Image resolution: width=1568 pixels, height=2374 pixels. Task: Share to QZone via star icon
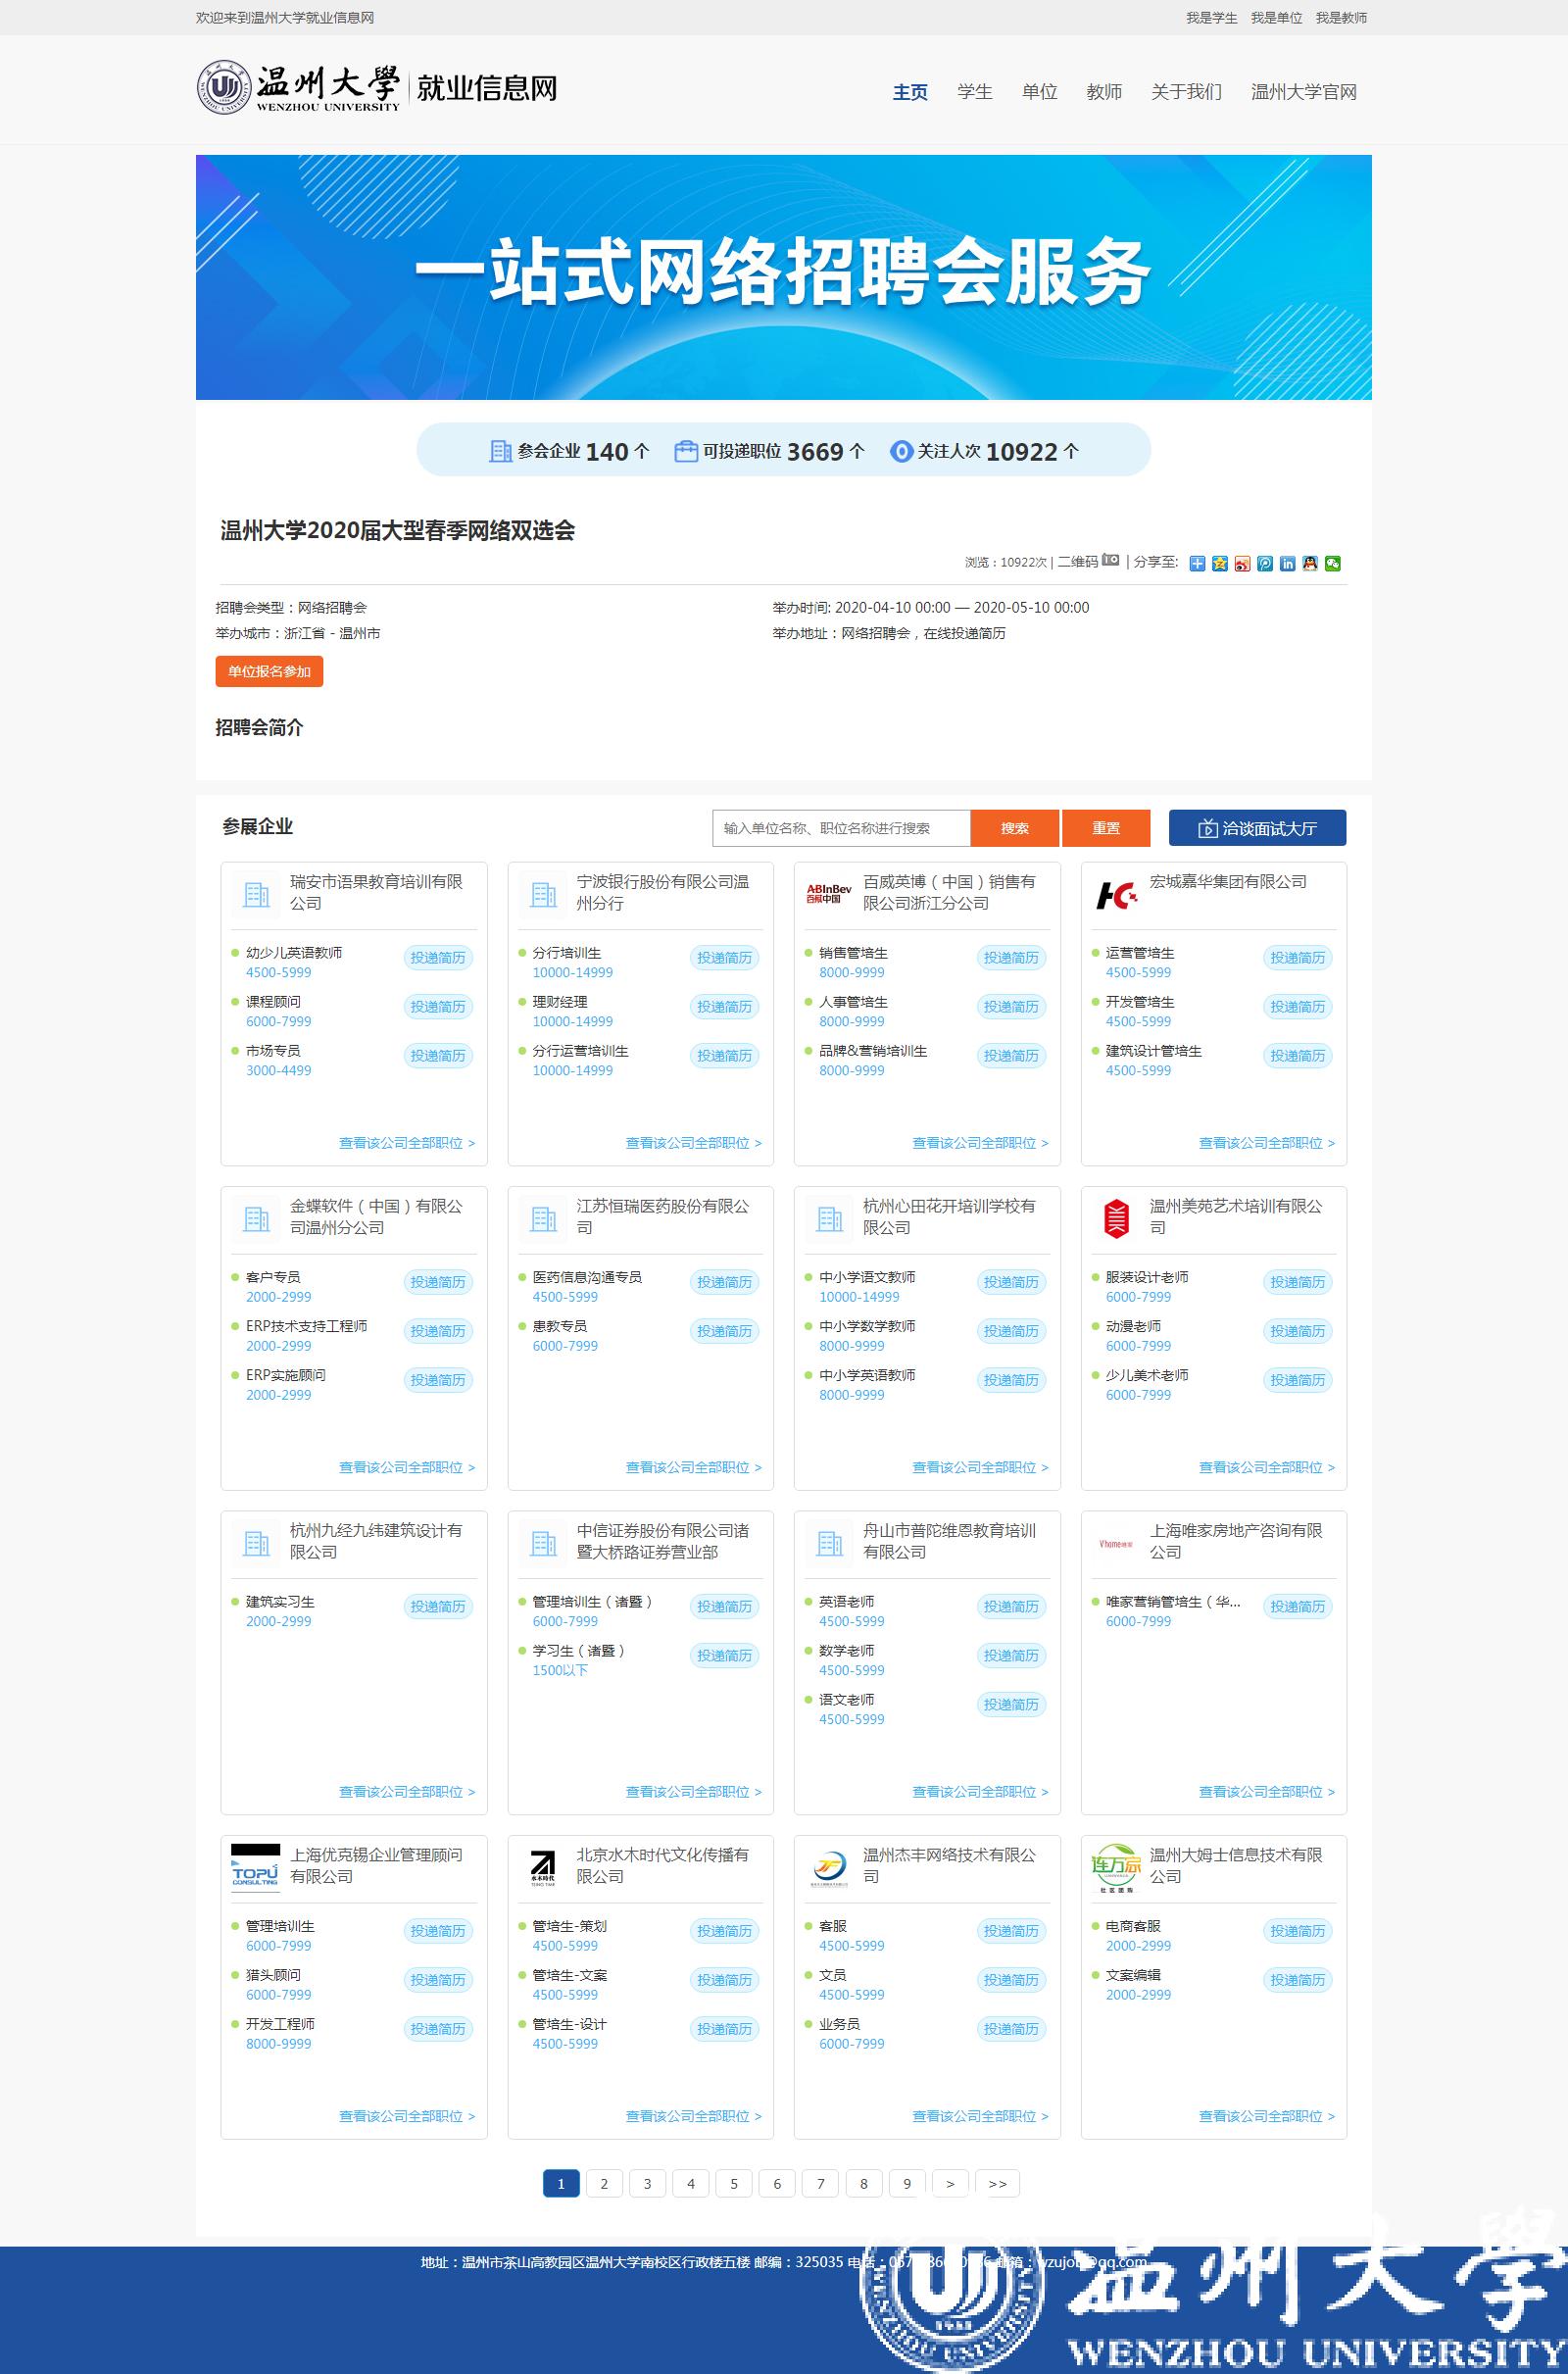tap(1219, 564)
